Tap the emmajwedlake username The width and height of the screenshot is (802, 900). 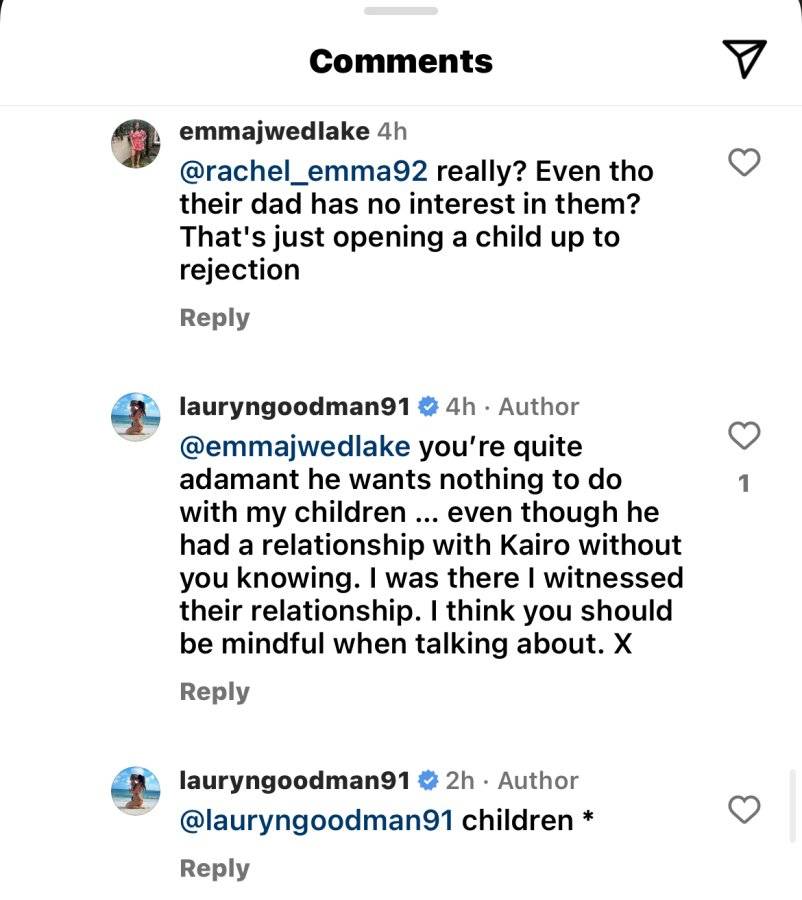click(274, 132)
